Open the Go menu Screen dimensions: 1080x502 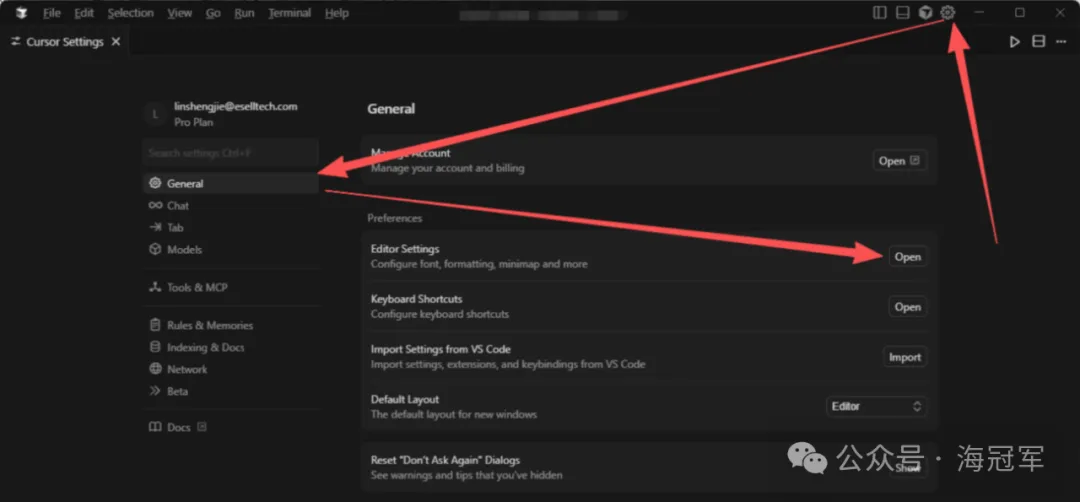tap(213, 13)
